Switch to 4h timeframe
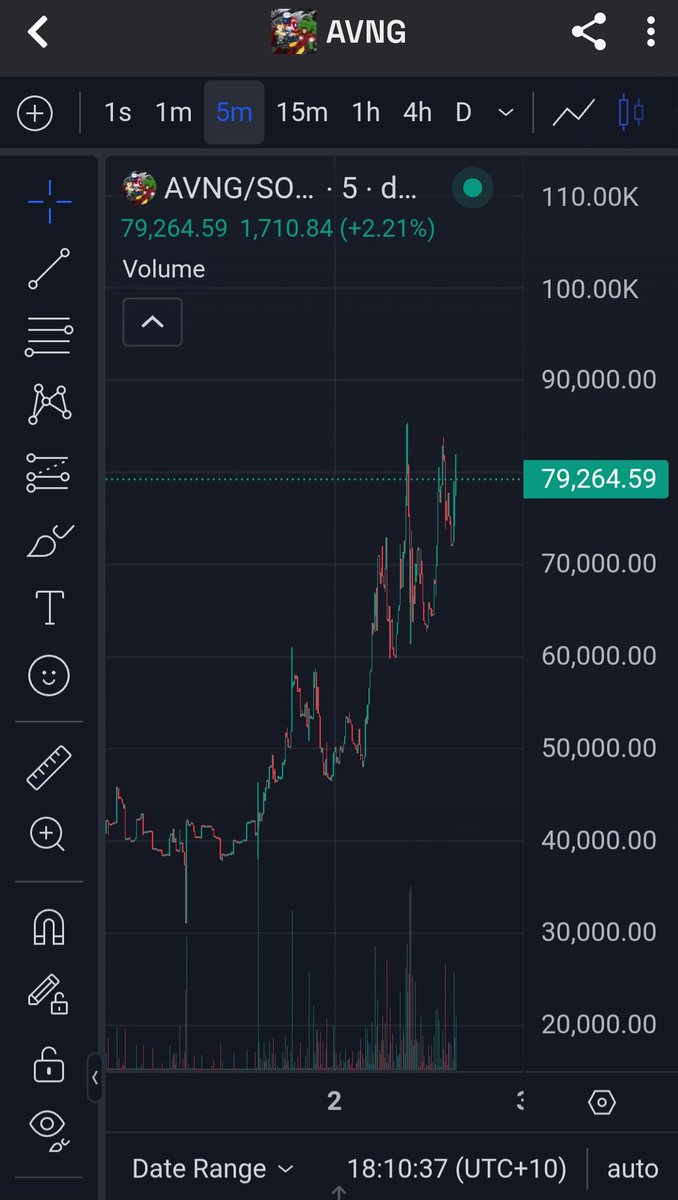This screenshot has width=678, height=1200. [x=417, y=112]
